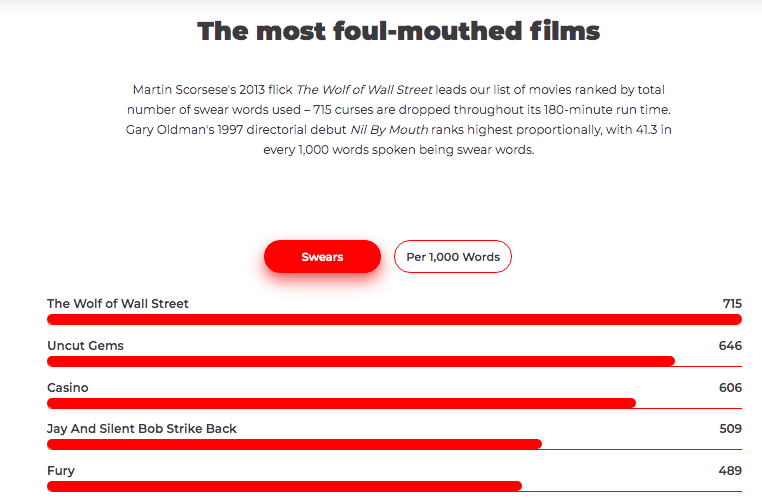Click the Wolf of Wall Street bar

coord(394,319)
